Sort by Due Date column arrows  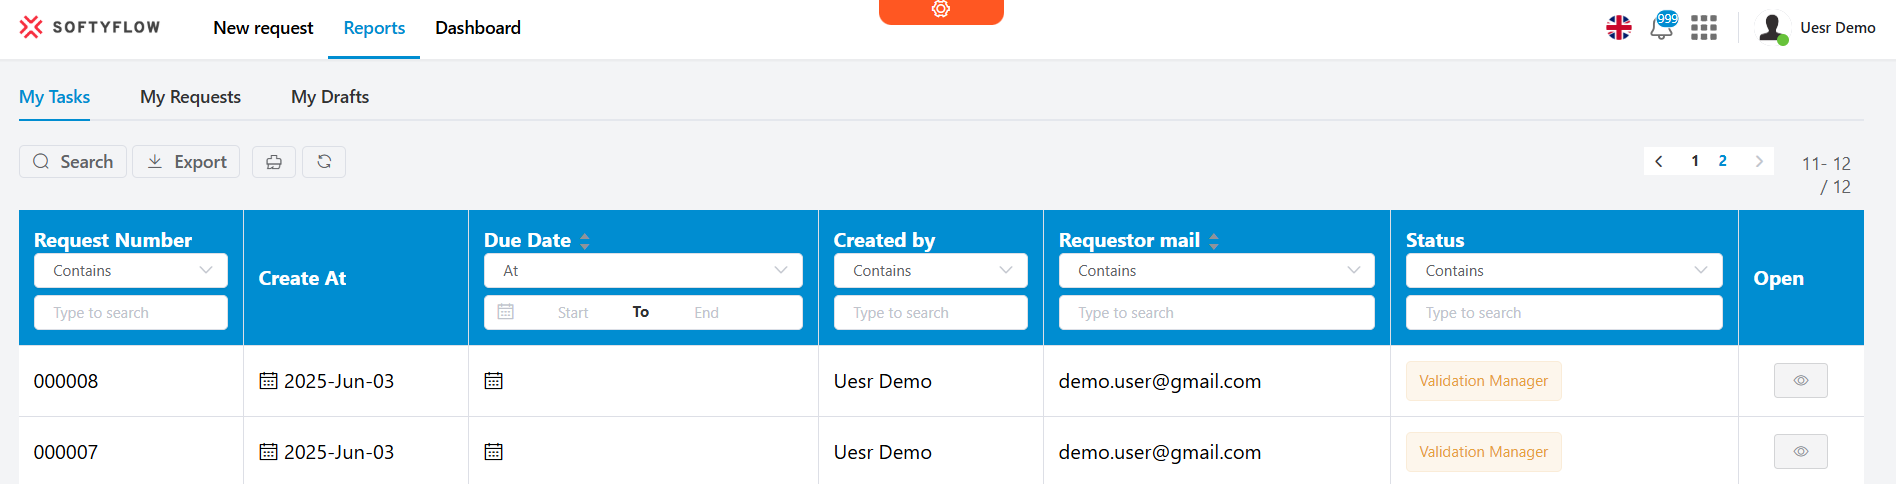(x=584, y=241)
